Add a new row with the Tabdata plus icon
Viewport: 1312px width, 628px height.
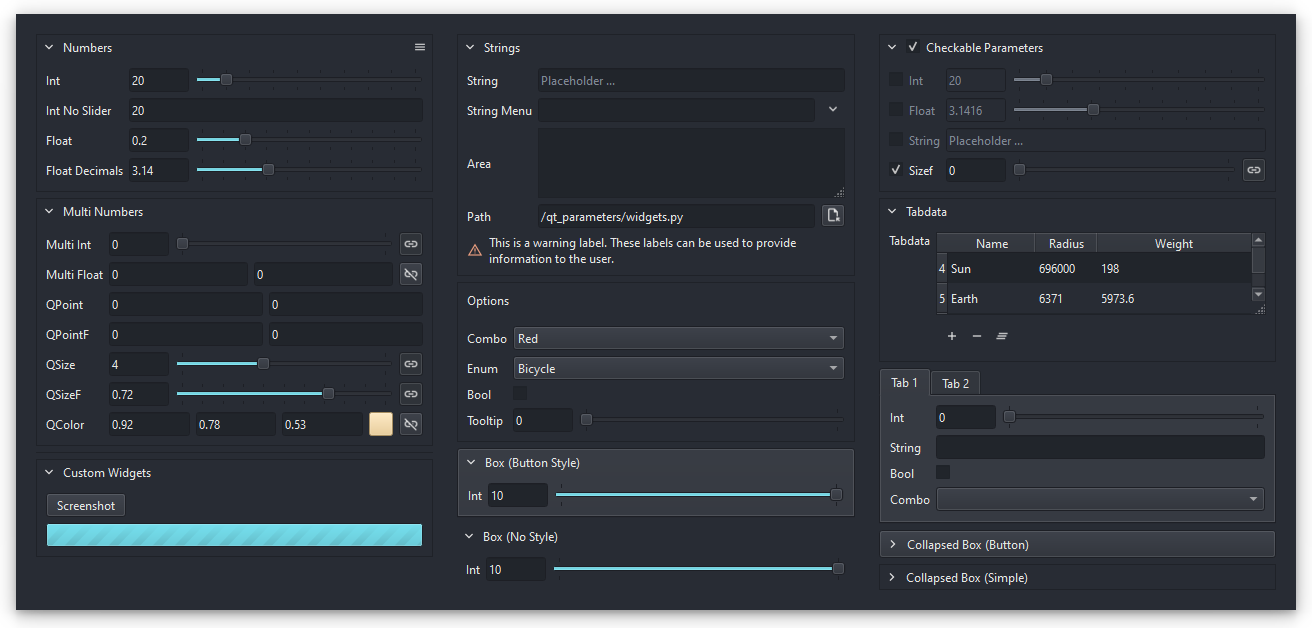tap(951, 336)
